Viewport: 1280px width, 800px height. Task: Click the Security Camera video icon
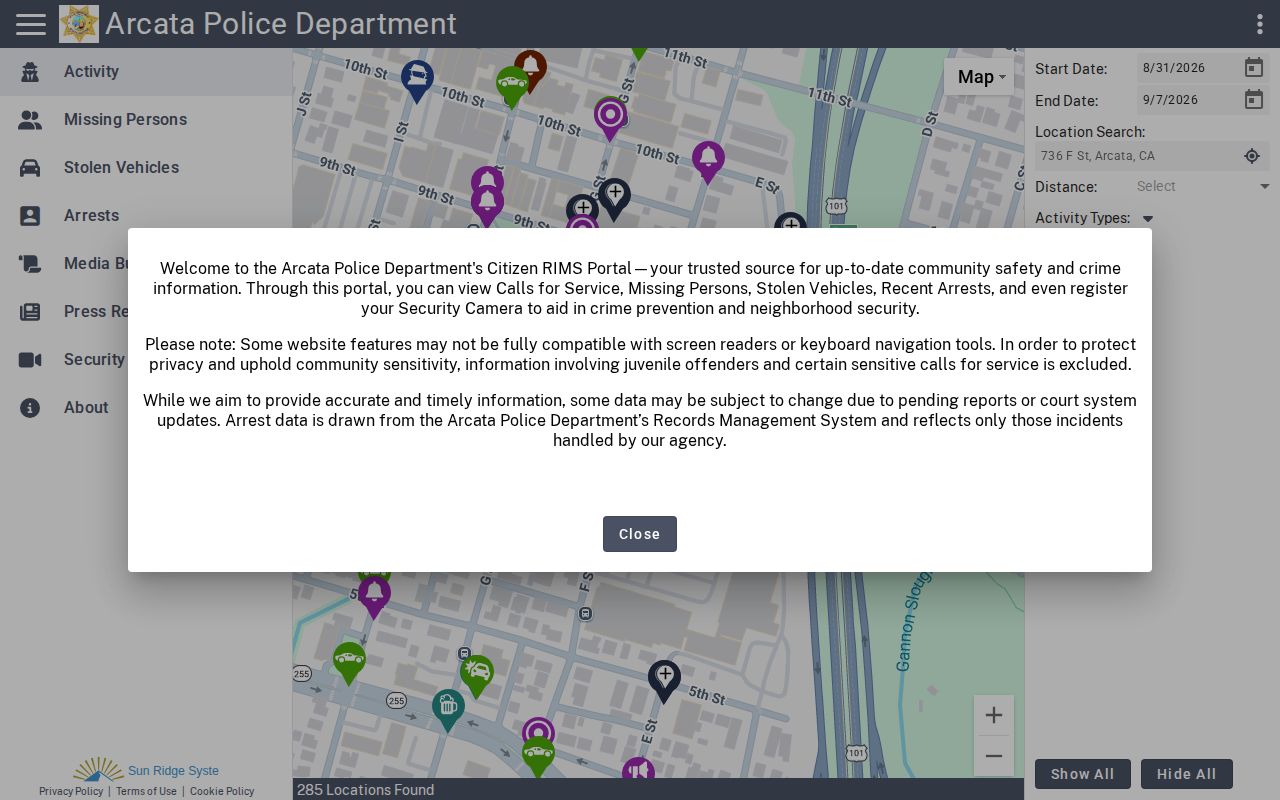(x=30, y=360)
